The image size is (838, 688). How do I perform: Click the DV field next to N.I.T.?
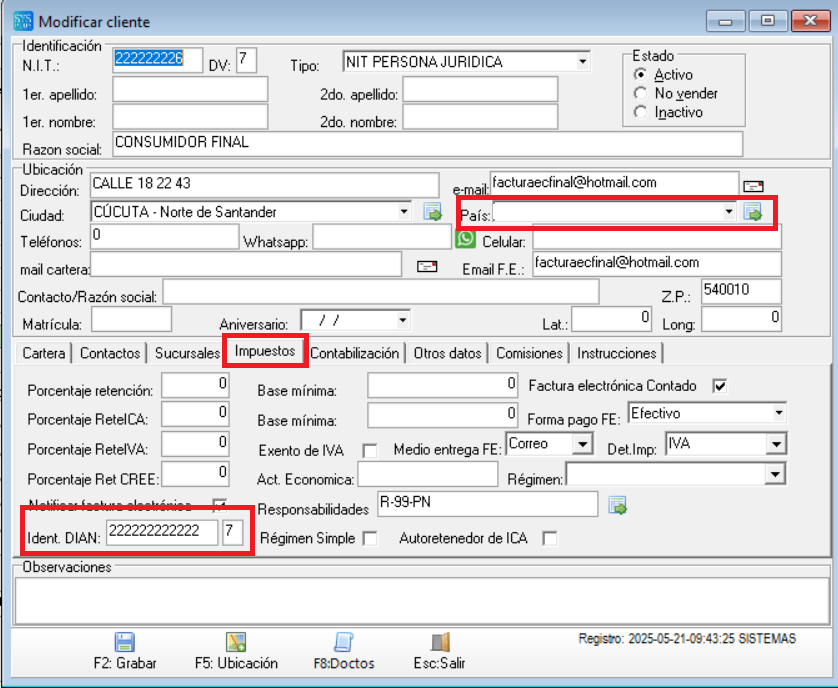pyautogui.click(x=246, y=60)
